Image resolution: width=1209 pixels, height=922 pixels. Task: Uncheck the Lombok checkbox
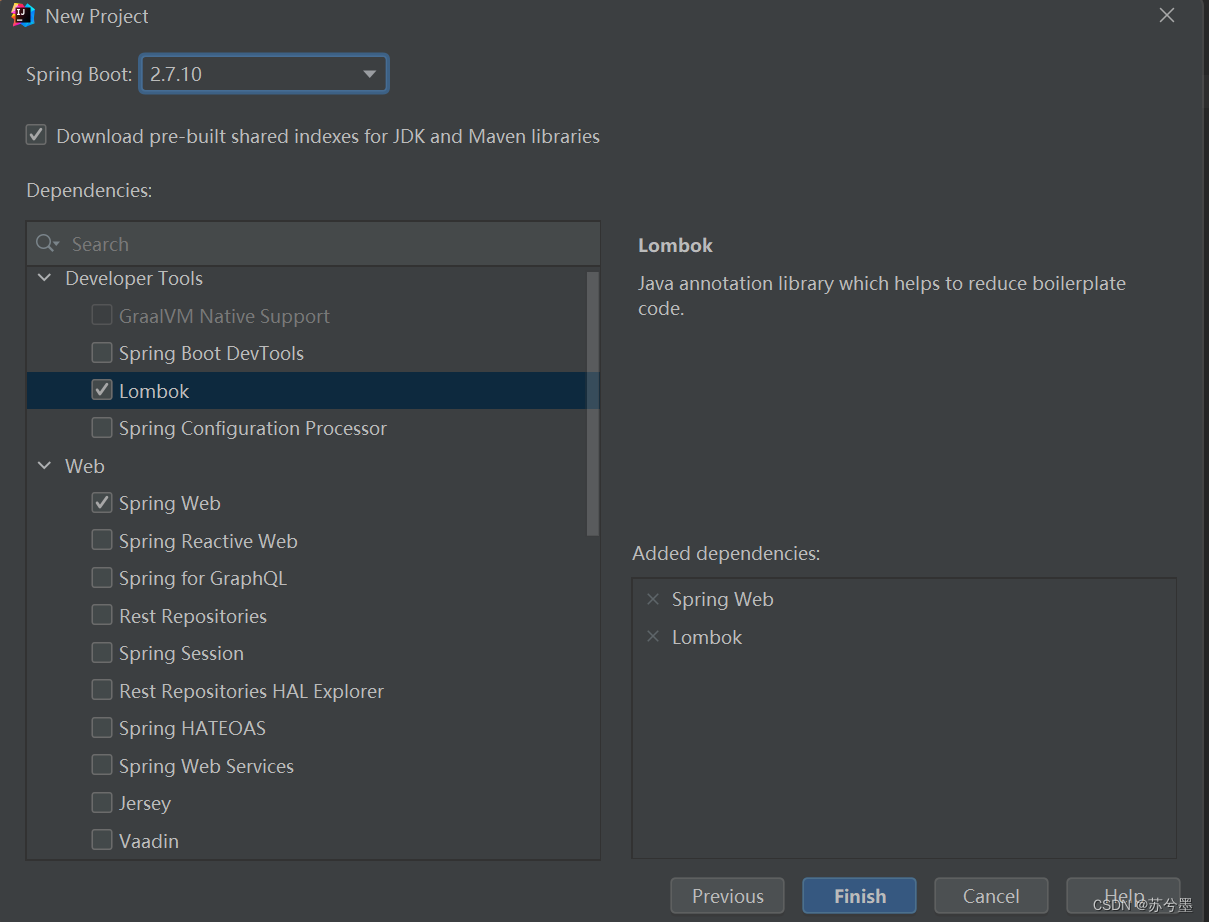point(102,391)
